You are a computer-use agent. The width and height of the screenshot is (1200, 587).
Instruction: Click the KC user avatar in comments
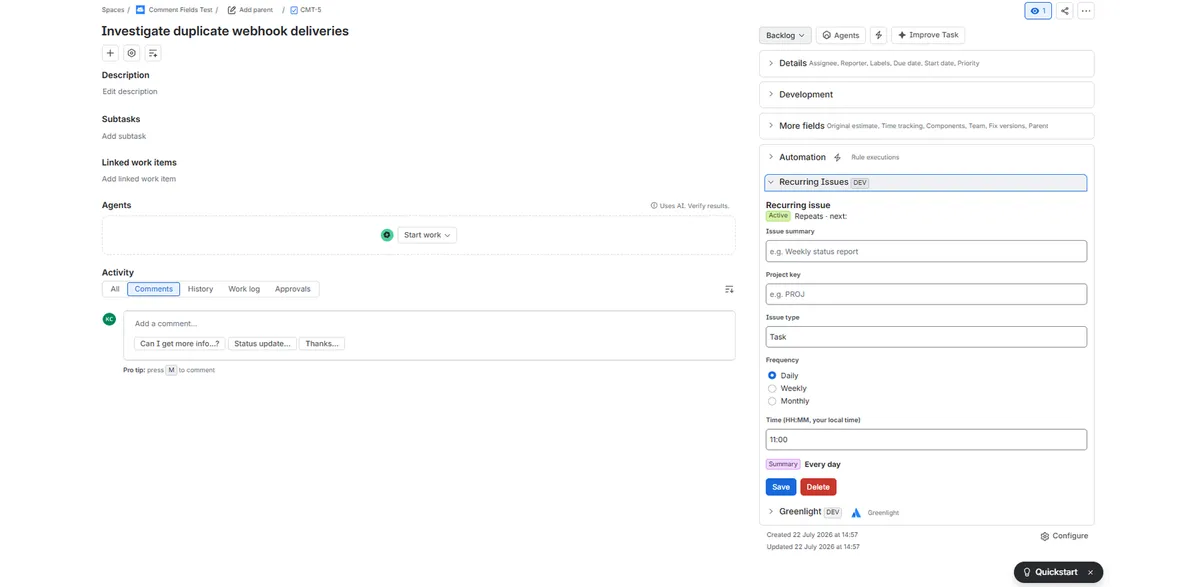[x=109, y=319]
